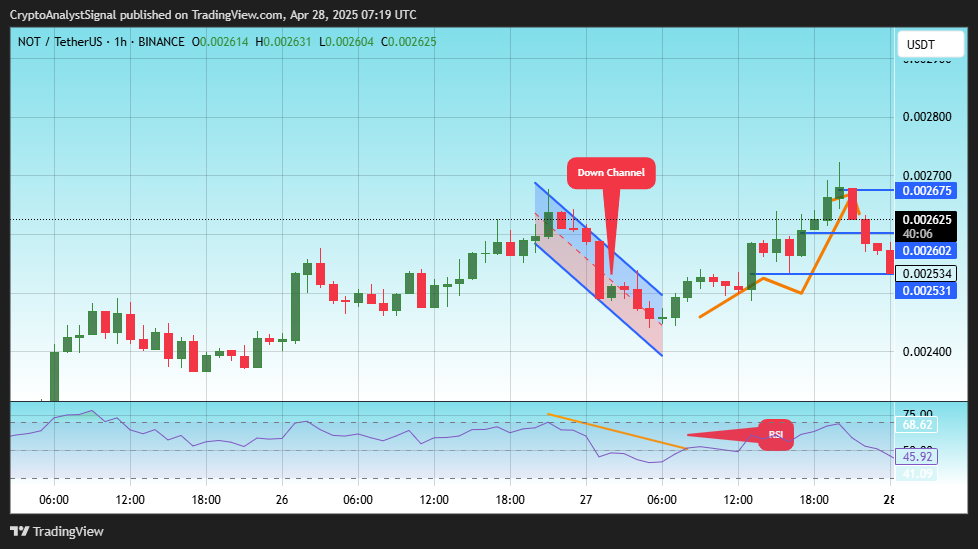Click the 0.002531 blue price label
The image size is (978, 549).
pyautogui.click(x=926, y=291)
